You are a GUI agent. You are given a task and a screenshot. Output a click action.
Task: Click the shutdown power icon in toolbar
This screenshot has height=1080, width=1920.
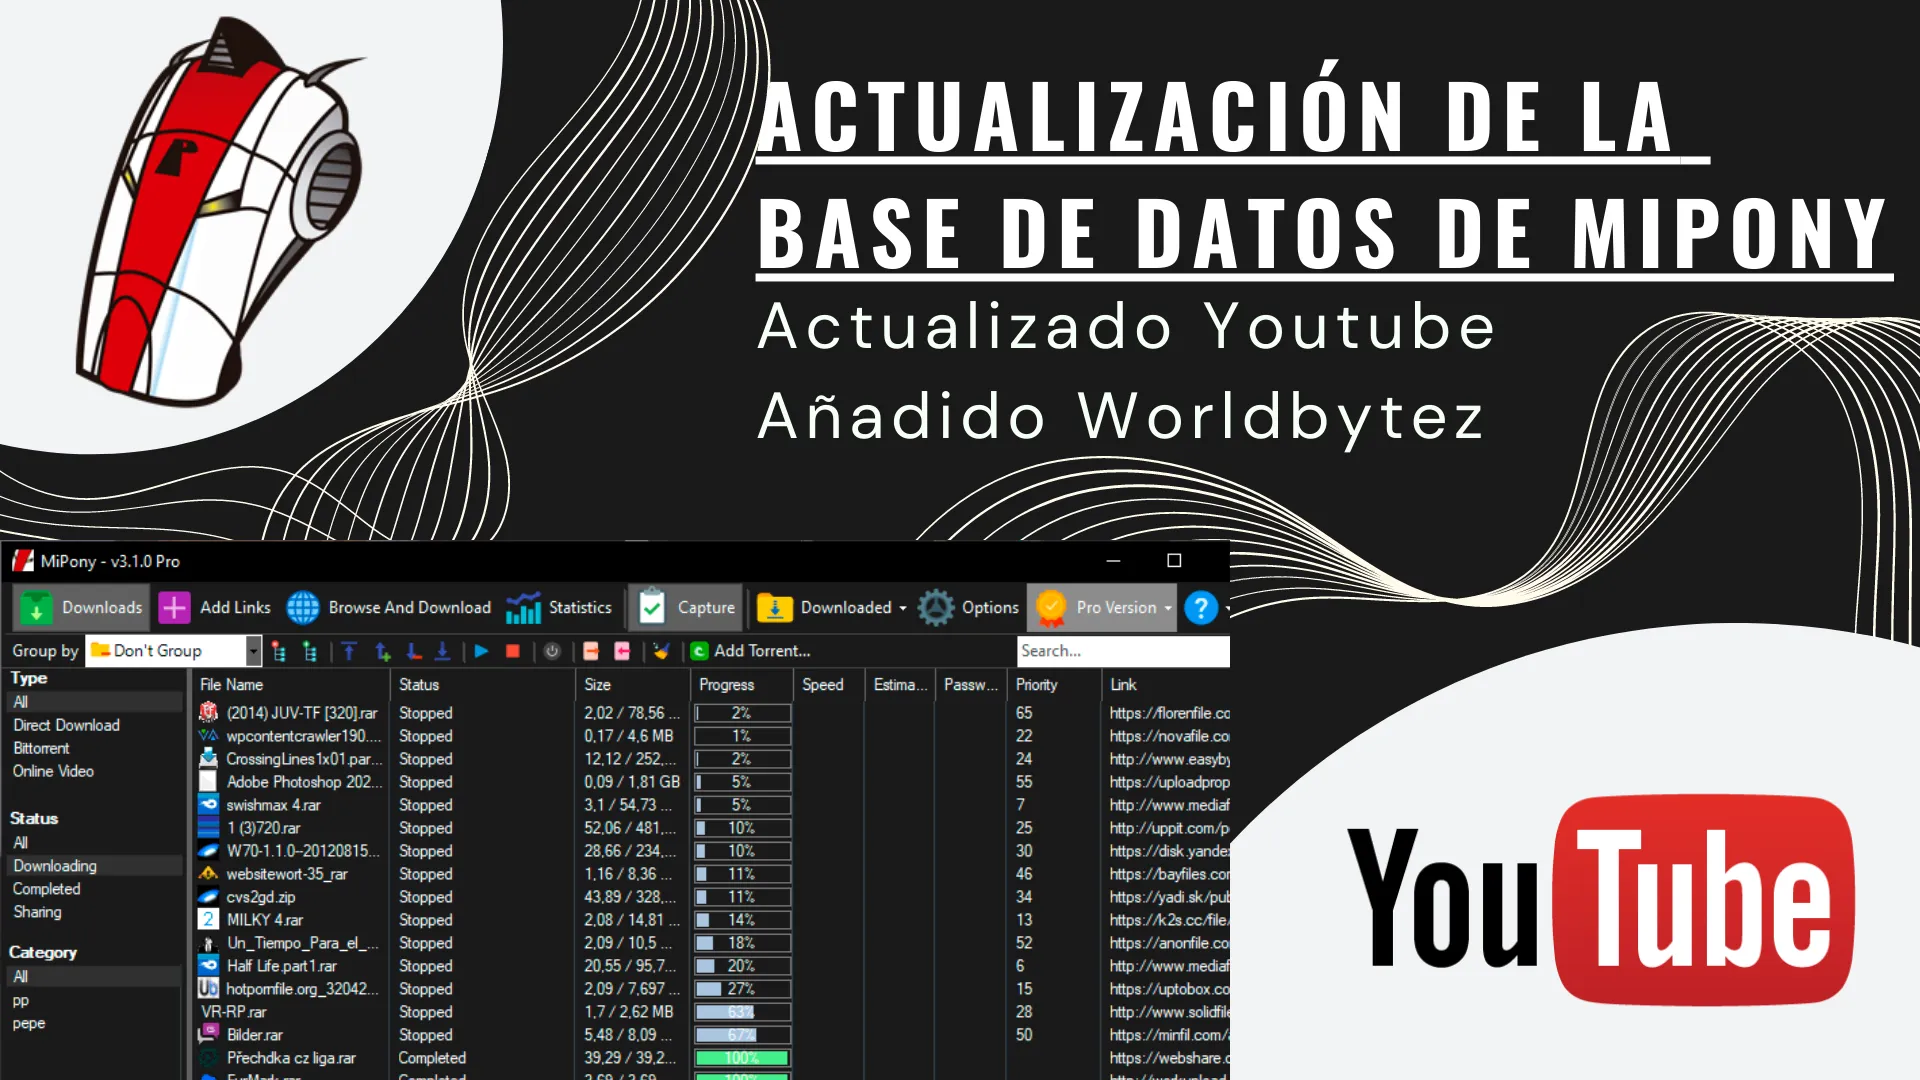552,651
